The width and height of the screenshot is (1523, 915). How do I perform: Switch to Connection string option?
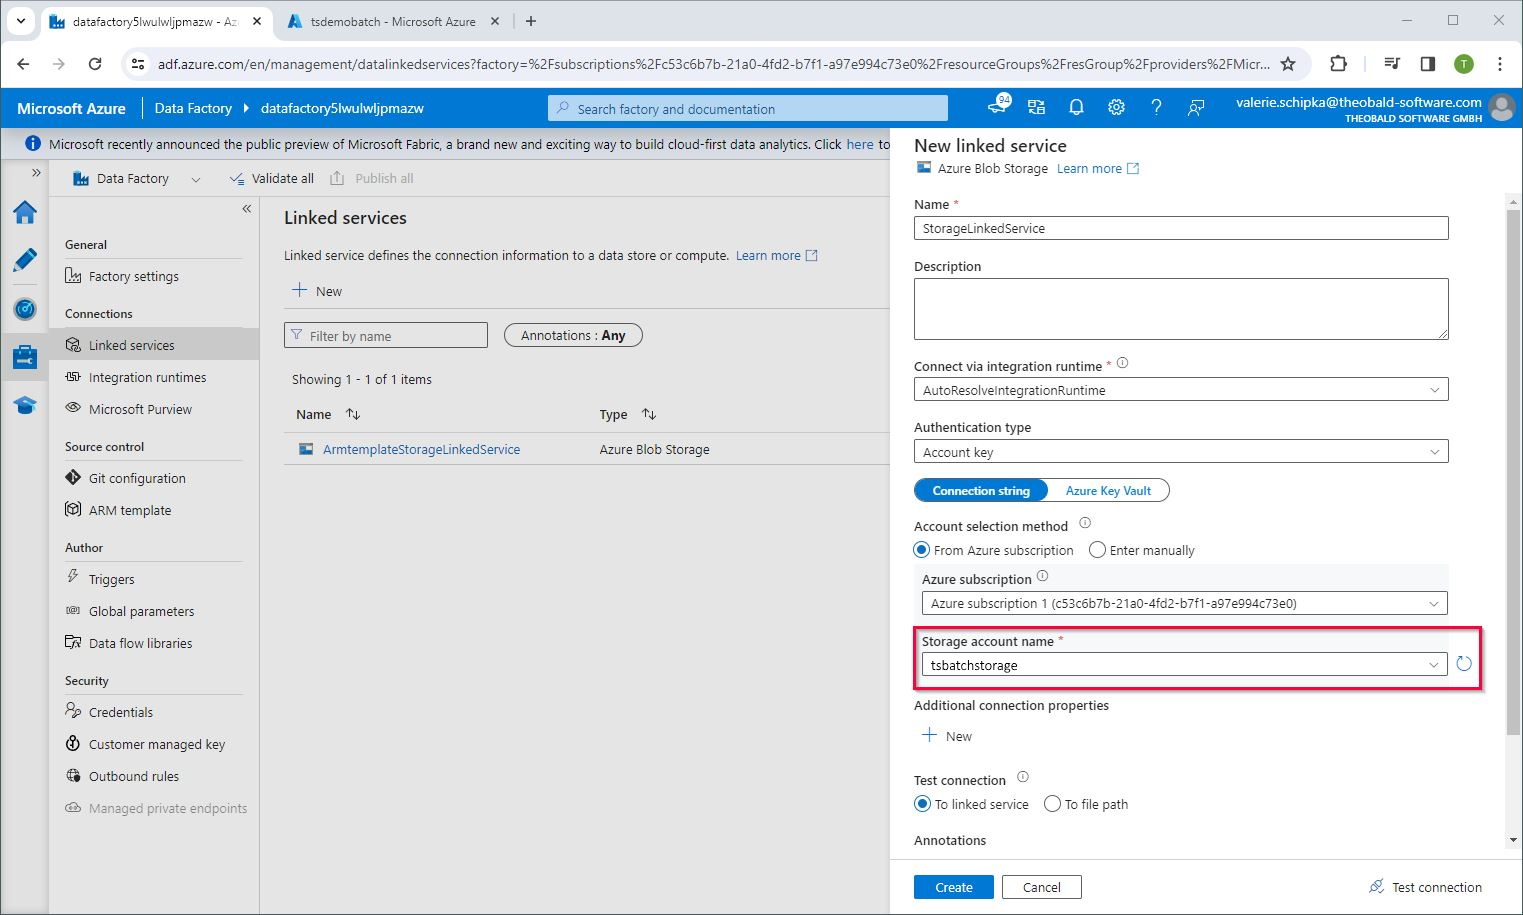coord(981,491)
